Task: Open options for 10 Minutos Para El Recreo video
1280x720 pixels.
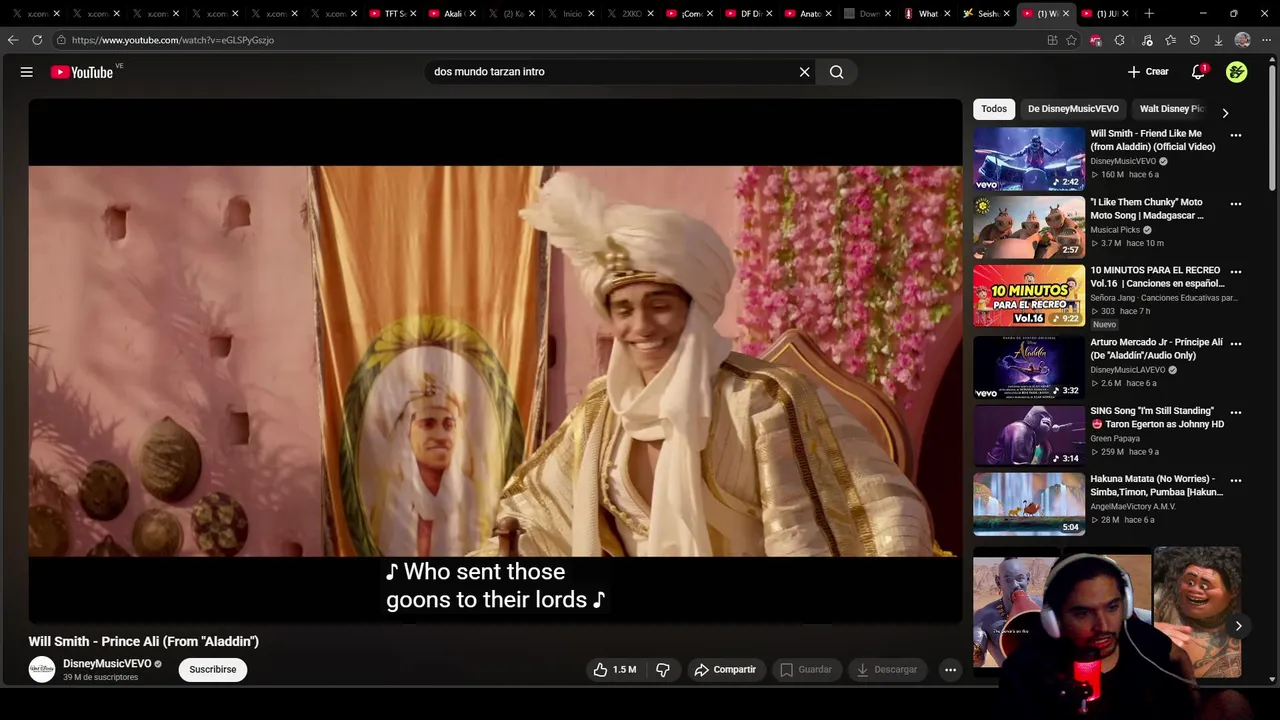Action: click(x=1236, y=272)
